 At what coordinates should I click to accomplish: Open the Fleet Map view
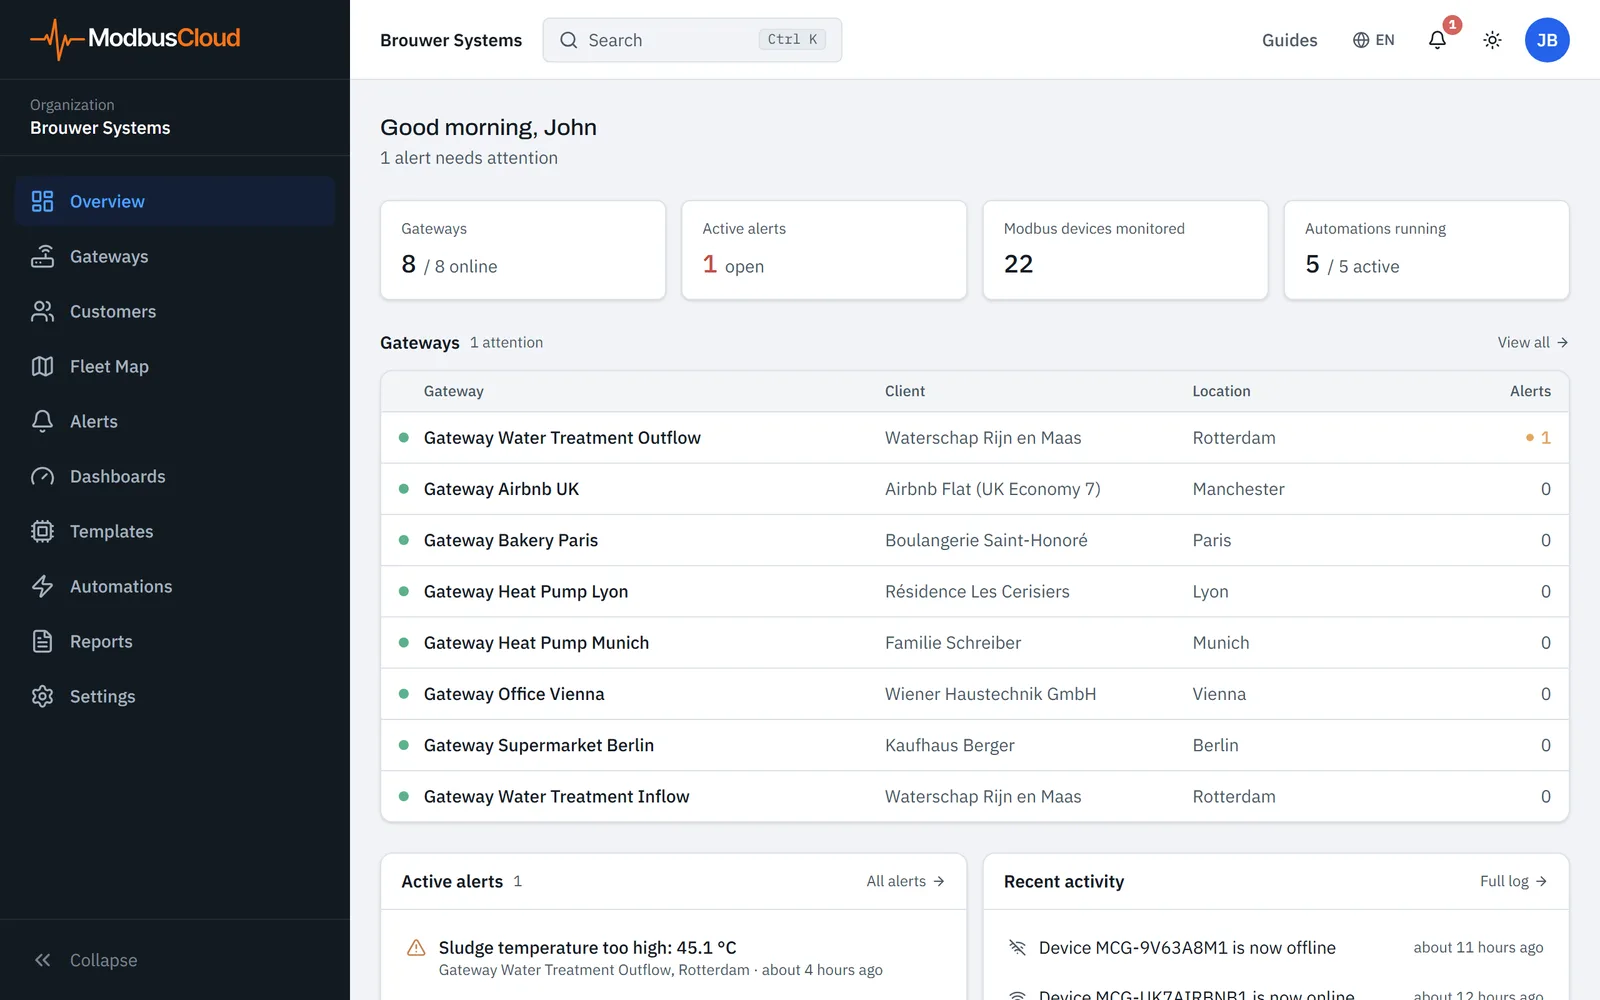point(175,366)
